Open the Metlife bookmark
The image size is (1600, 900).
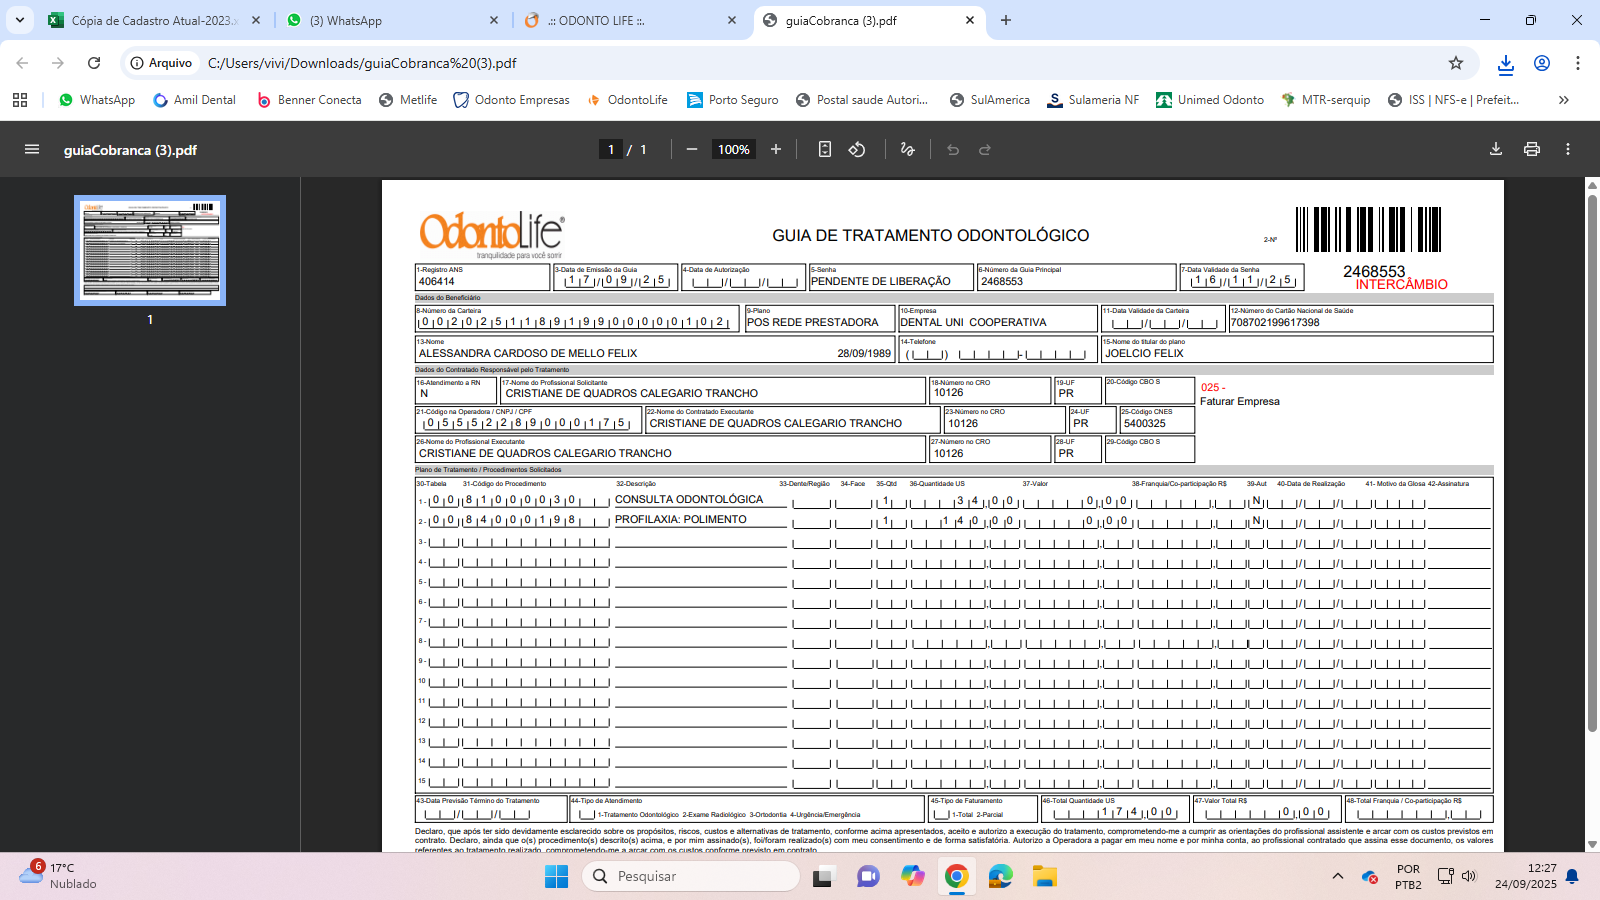click(x=408, y=100)
